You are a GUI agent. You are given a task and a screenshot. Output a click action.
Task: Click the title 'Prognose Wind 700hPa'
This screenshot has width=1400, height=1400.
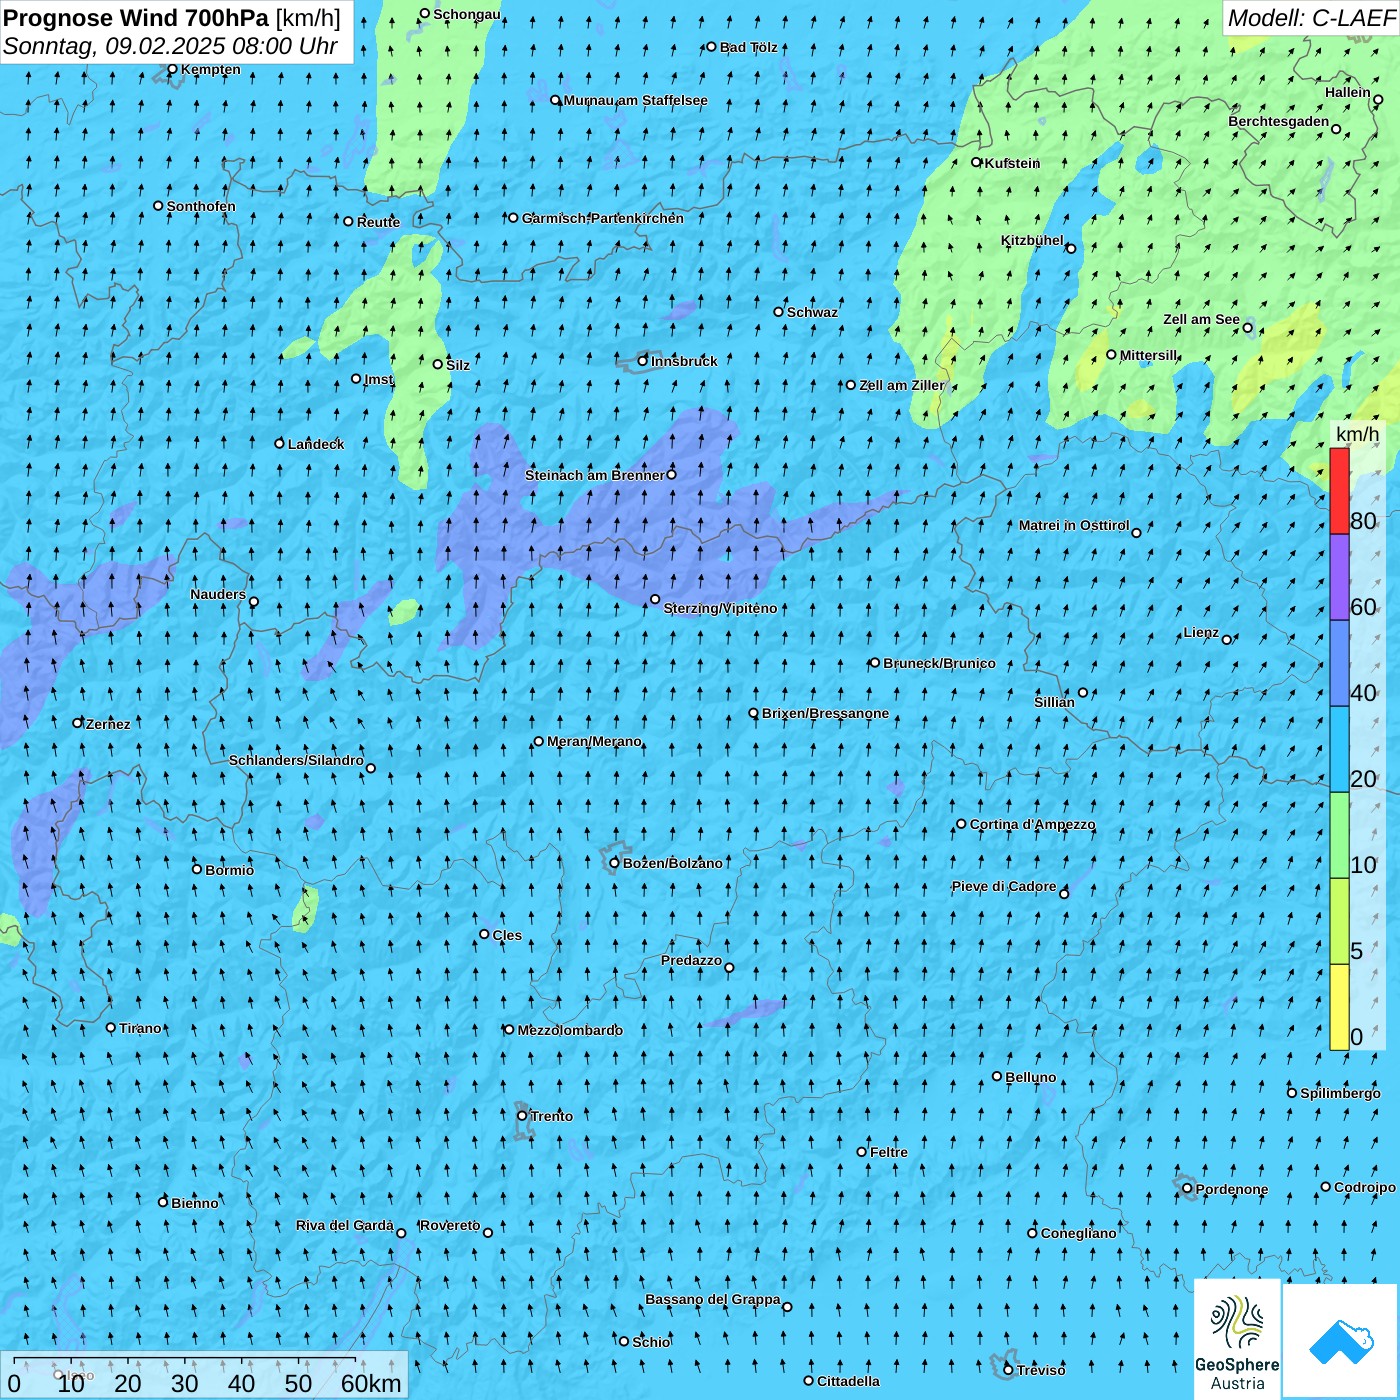pyautogui.click(x=136, y=17)
